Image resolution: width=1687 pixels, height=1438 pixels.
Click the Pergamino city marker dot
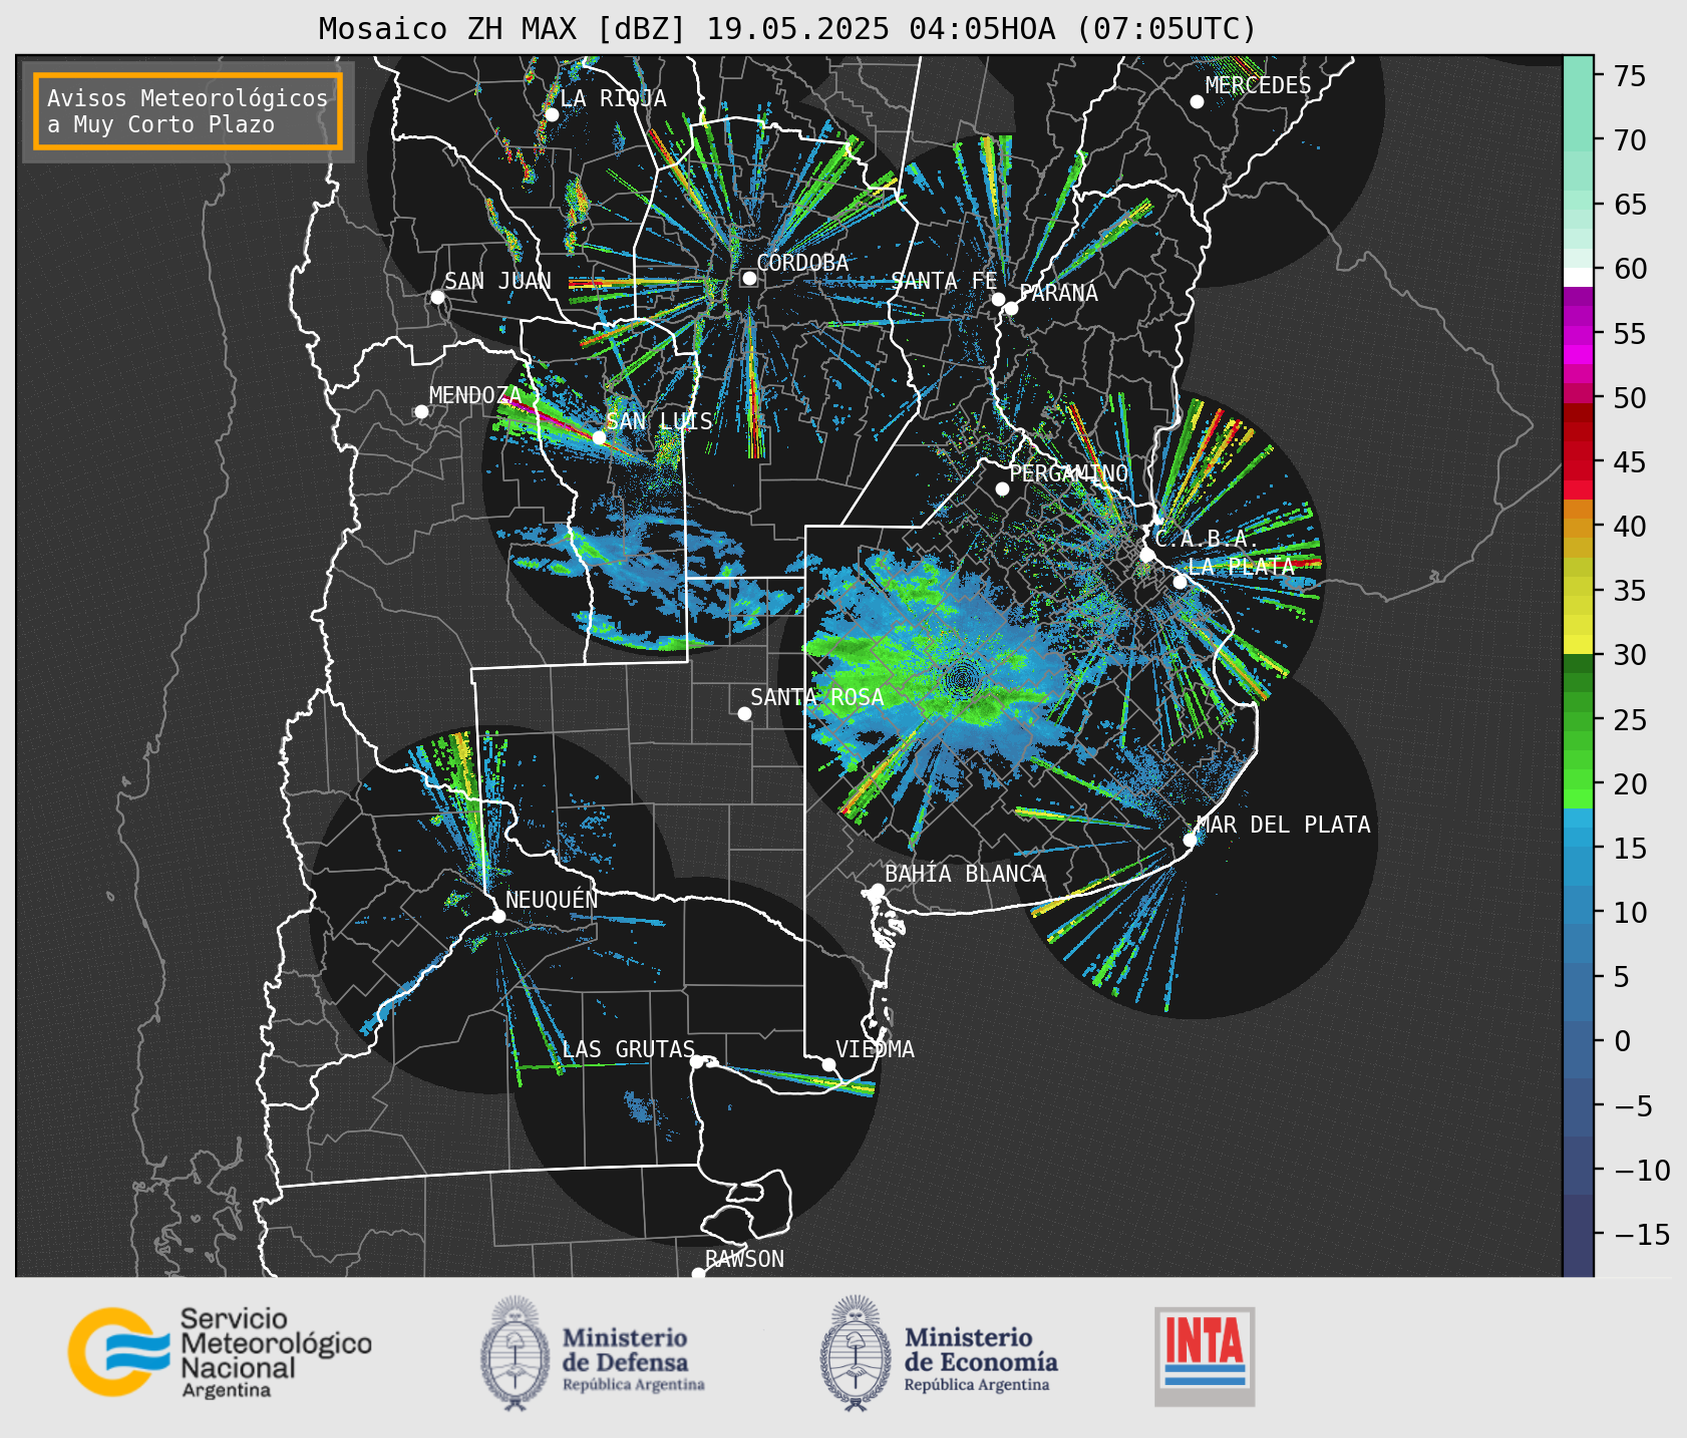click(x=1002, y=489)
